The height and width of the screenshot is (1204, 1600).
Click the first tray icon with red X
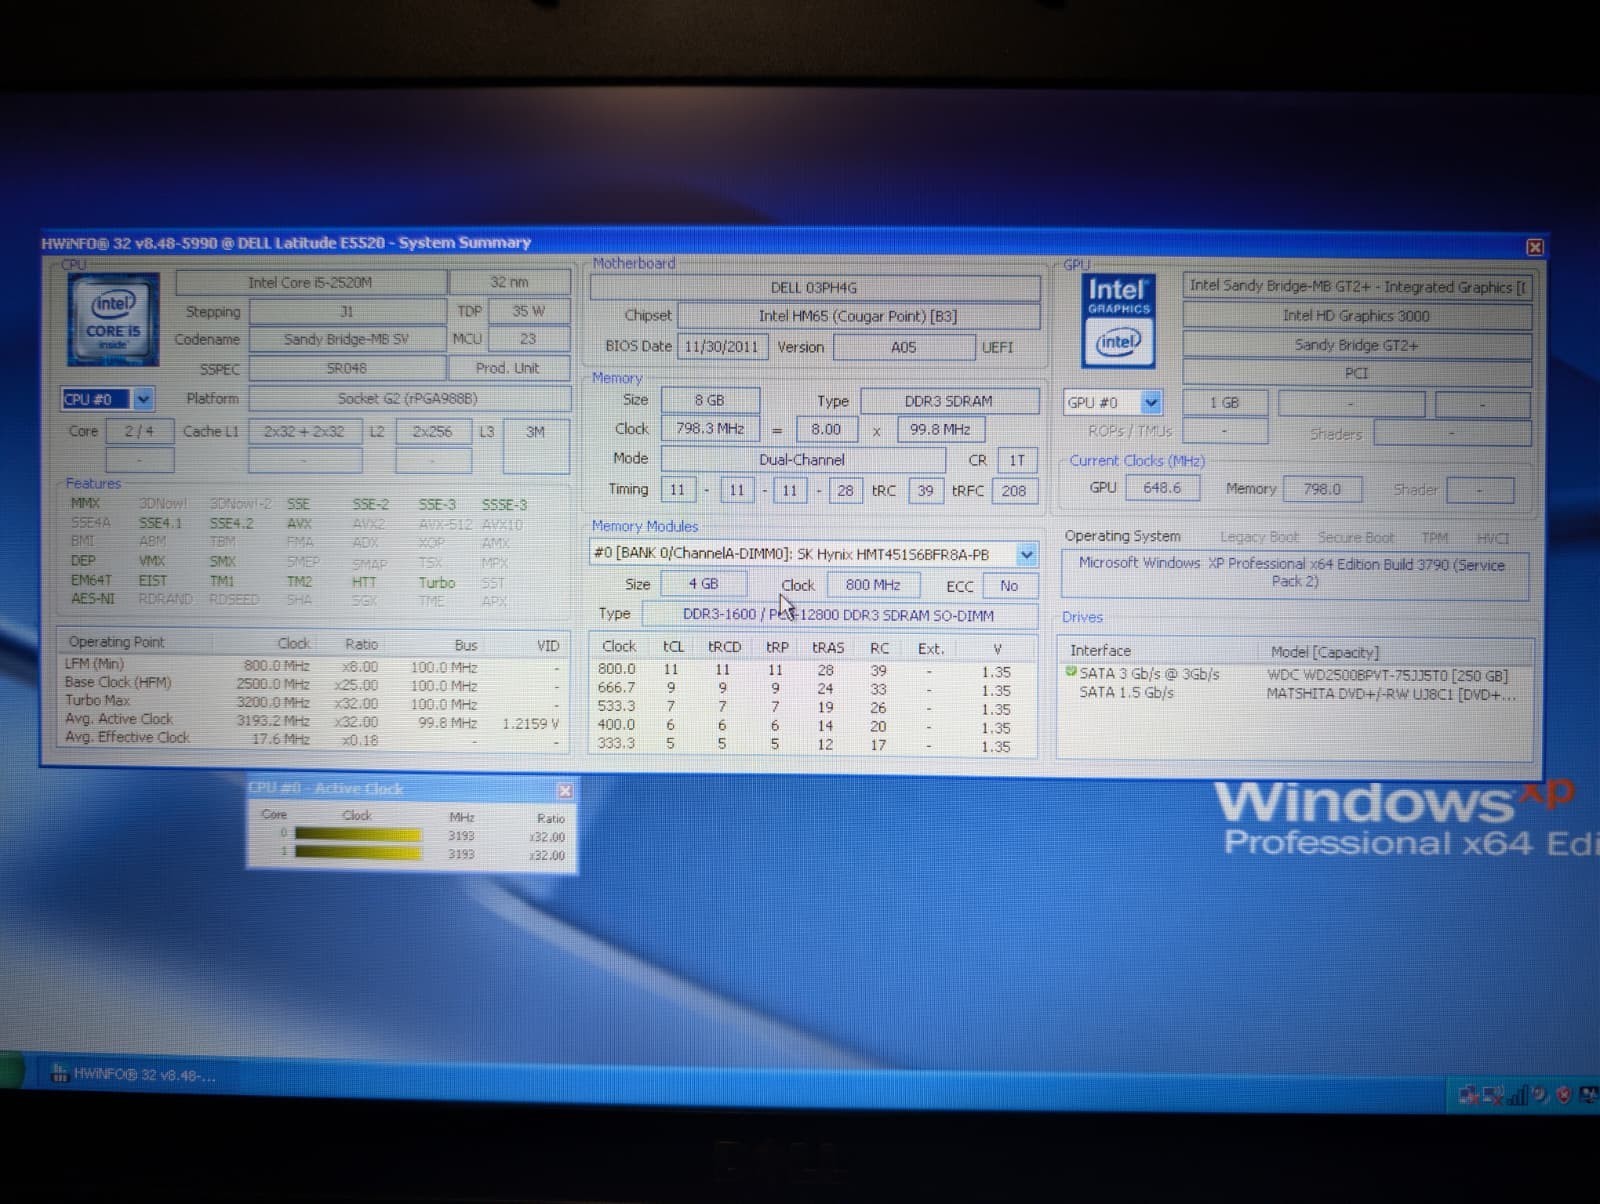click(x=1468, y=1095)
